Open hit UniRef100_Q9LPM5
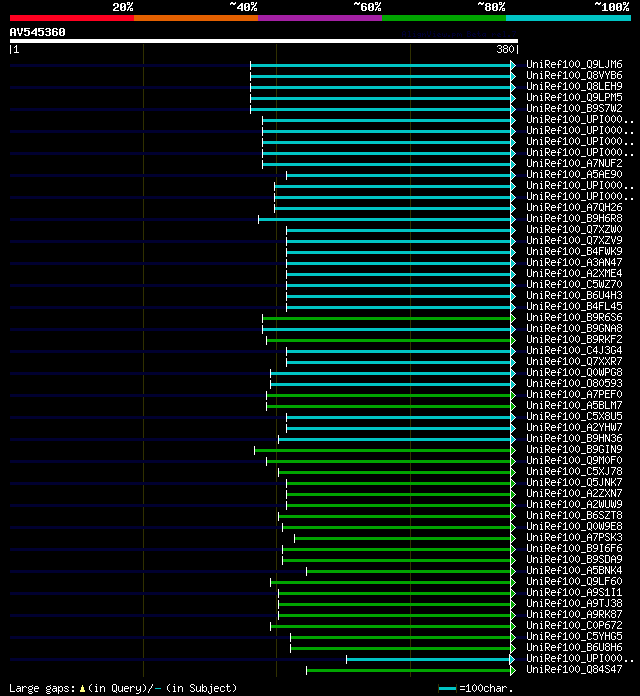Viewport: 640px width, 696px height. (574, 97)
